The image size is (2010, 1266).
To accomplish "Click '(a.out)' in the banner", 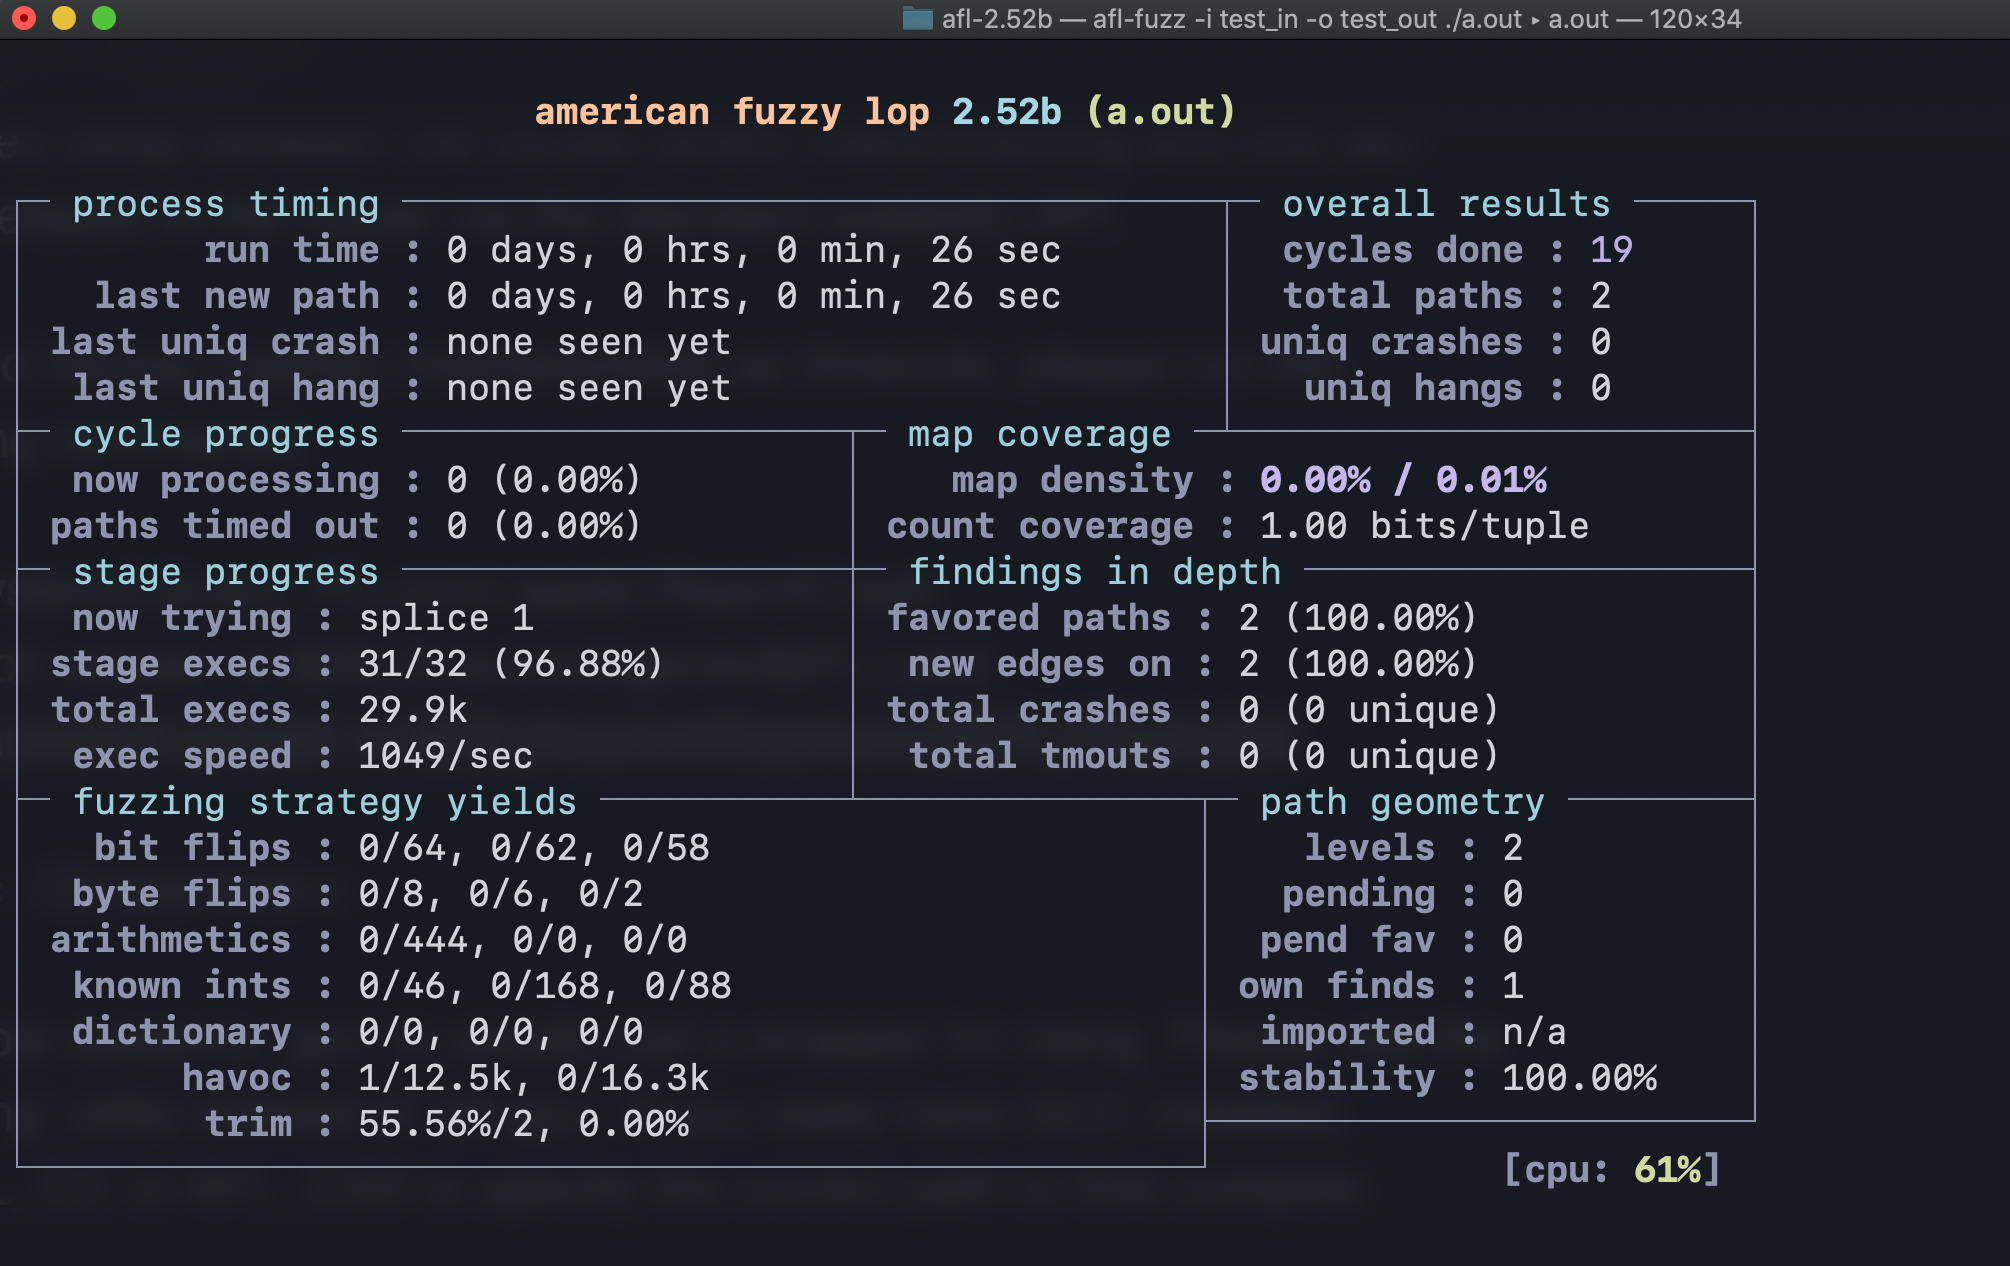I will coord(1161,111).
